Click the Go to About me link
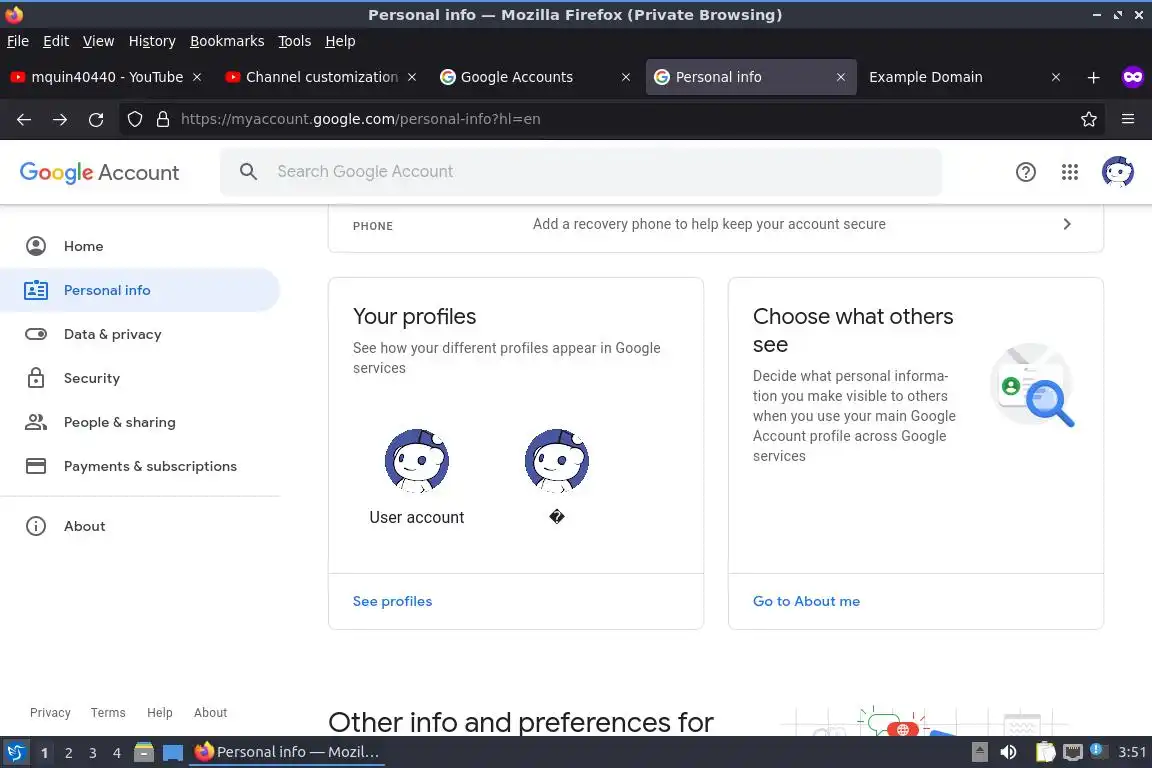Viewport: 1152px width, 768px height. (x=806, y=601)
